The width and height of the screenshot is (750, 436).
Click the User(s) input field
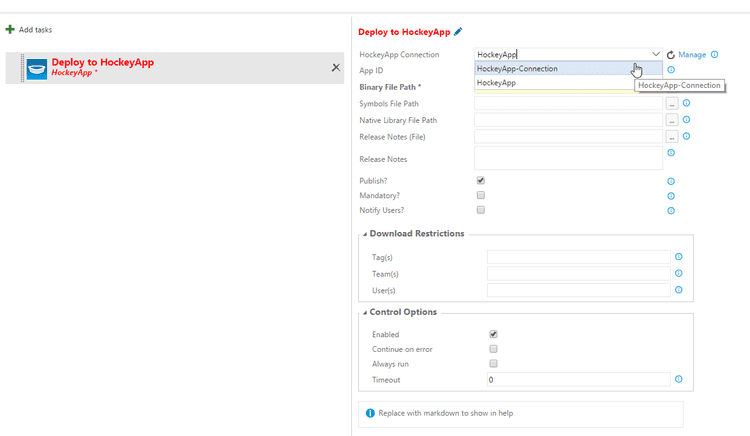(x=579, y=290)
